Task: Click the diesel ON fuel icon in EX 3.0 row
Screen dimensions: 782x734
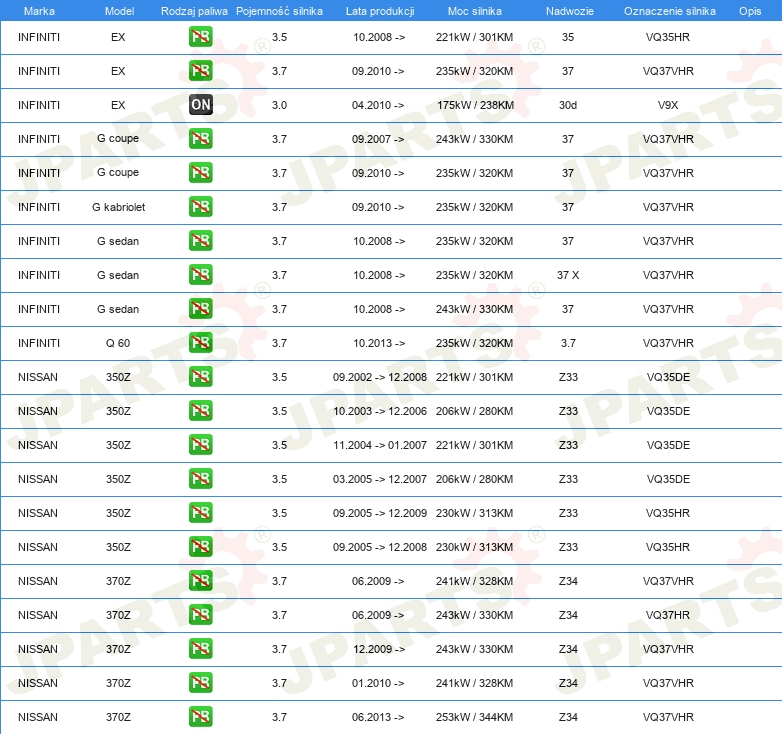Action: [x=201, y=105]
